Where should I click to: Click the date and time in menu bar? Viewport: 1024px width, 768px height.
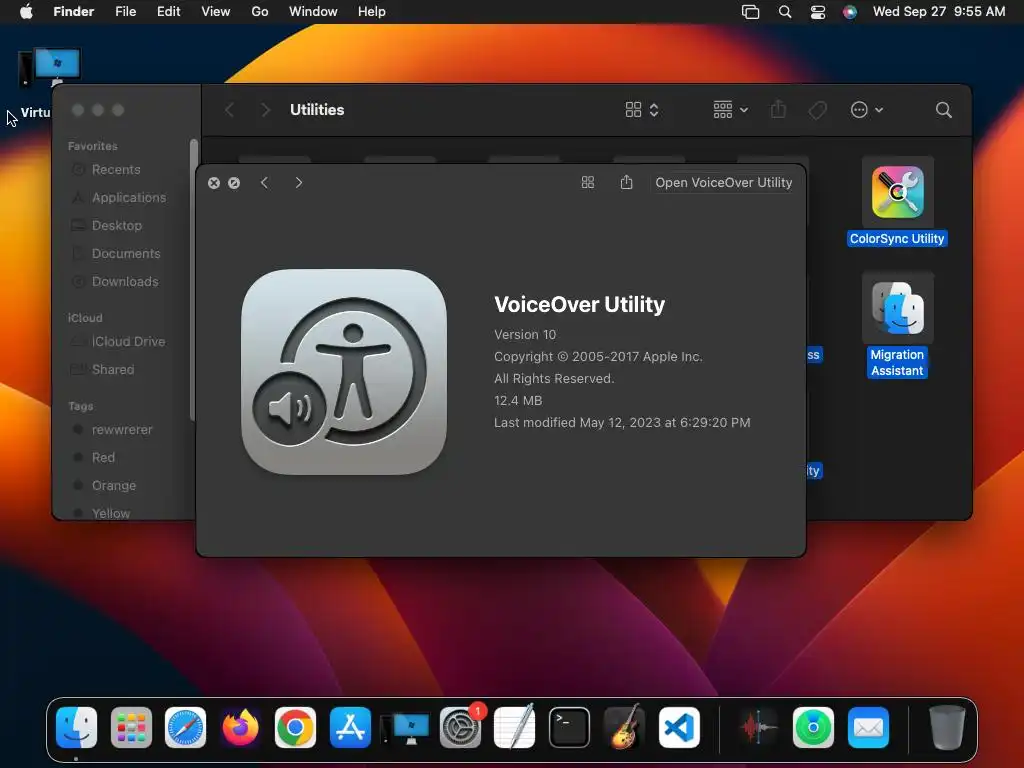coord(938,12)
